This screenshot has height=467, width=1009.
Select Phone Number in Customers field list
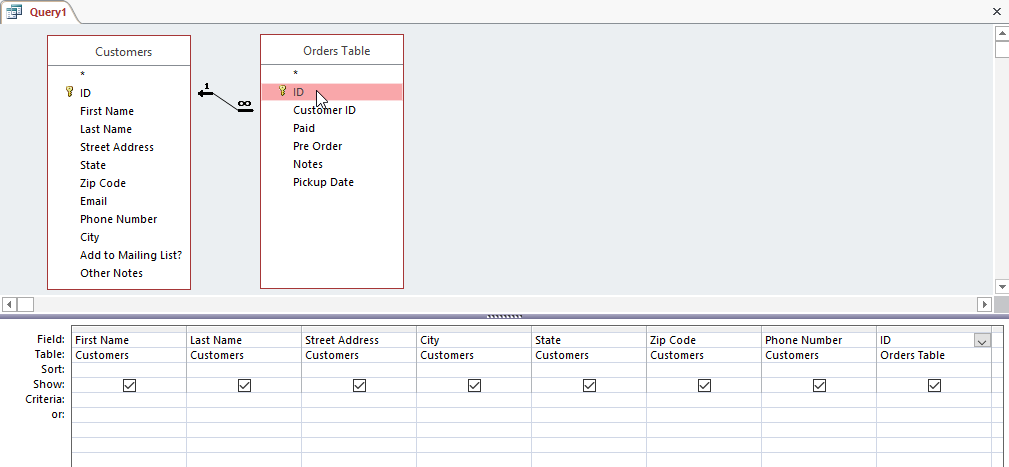[x=118, y=219]
